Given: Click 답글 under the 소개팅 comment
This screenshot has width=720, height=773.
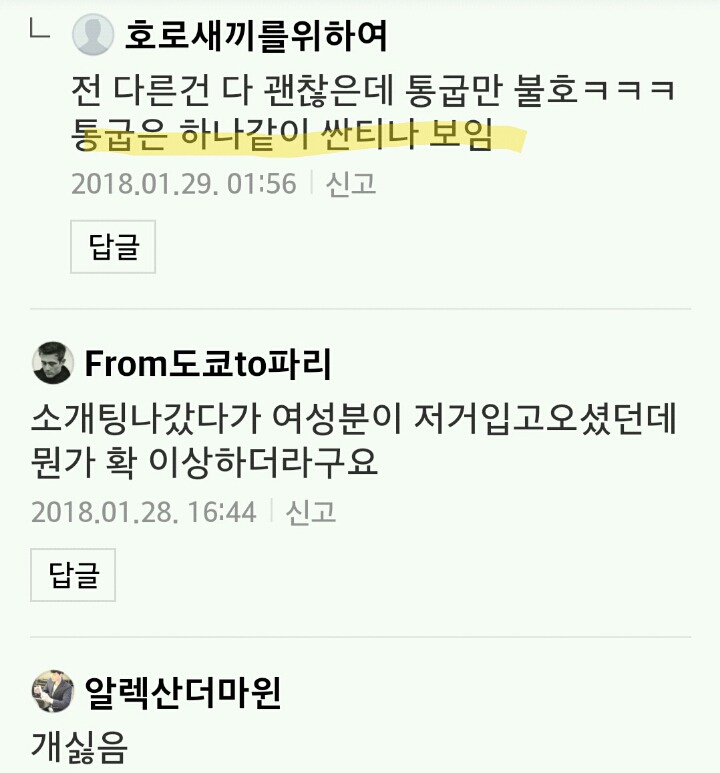Looking at the screenshot, I should point(73,575).
